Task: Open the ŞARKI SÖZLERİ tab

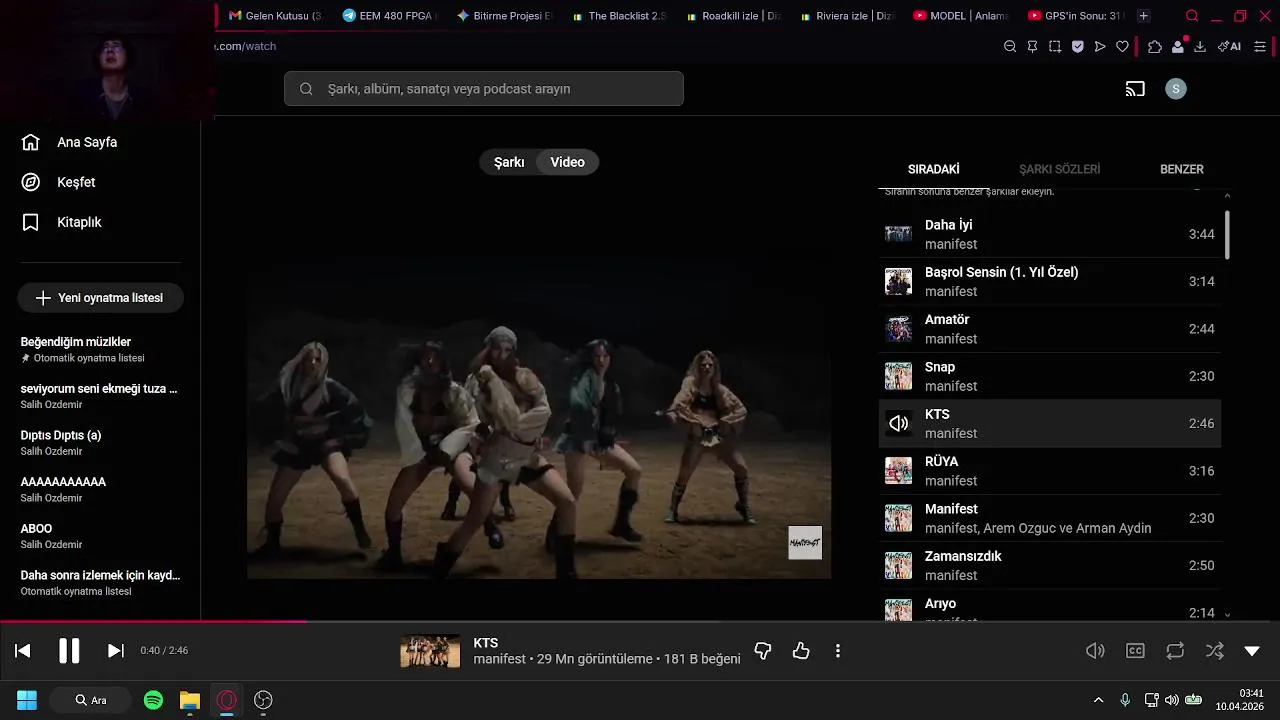Action: click(1060, 169)
